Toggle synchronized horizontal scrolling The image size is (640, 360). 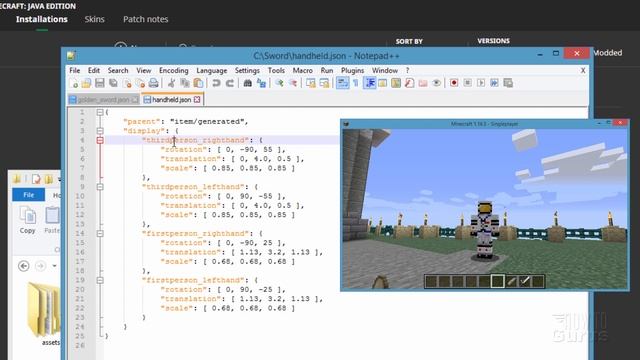click(x=324, y=83)
